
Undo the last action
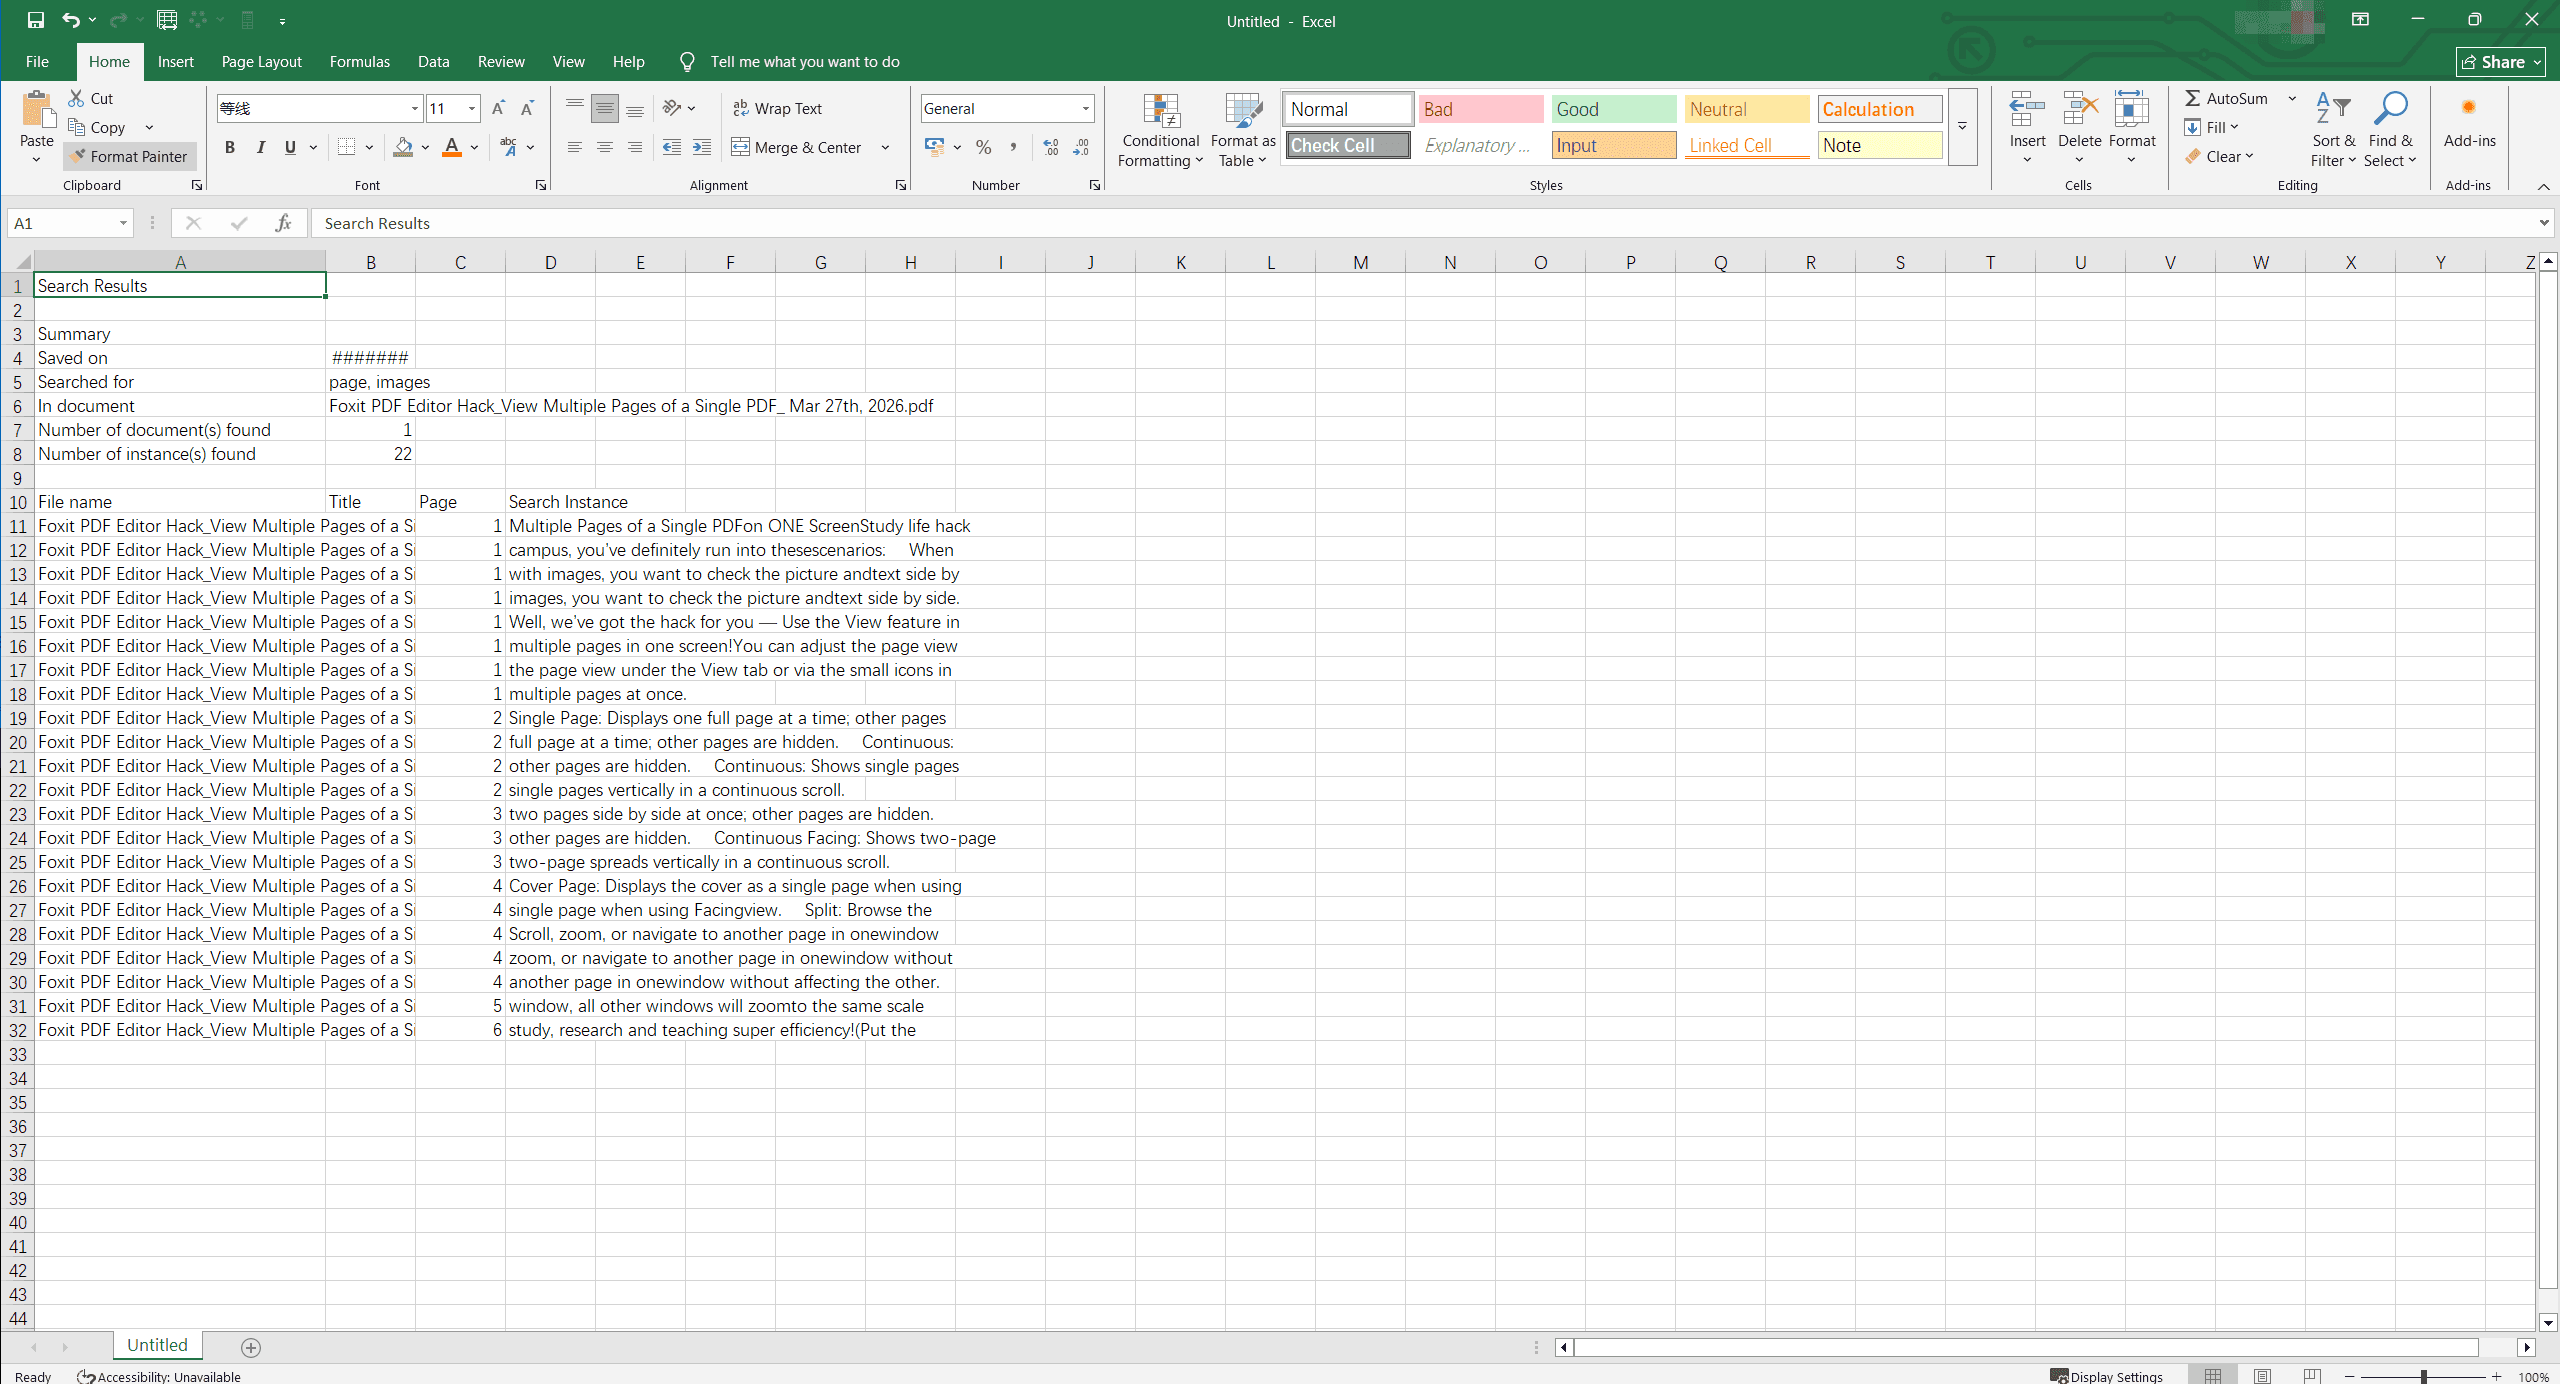[70, 20]
